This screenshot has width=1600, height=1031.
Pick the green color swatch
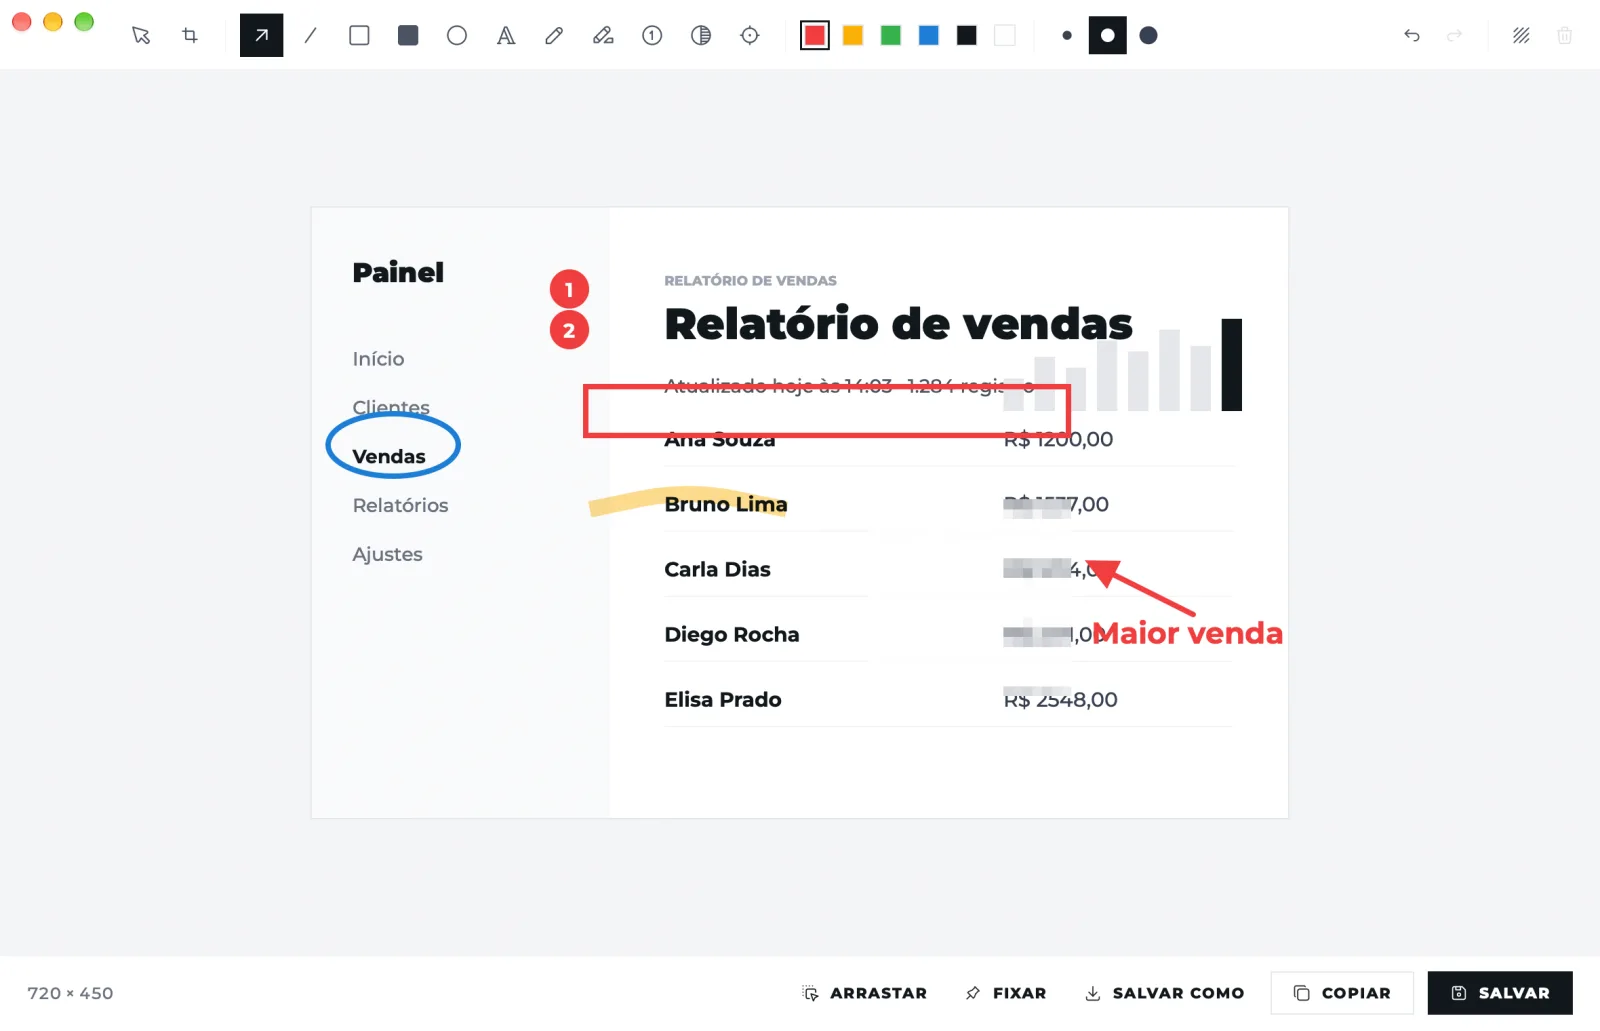891,36
